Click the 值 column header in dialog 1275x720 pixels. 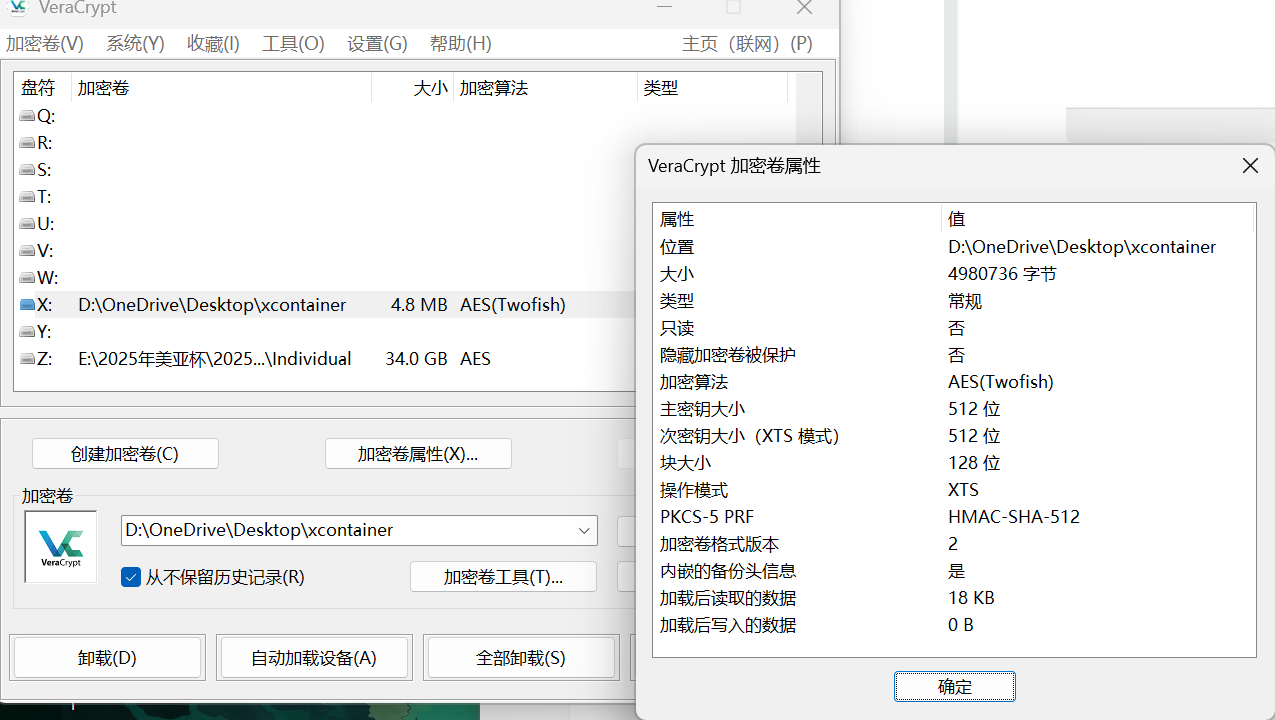pos(1098,219)
